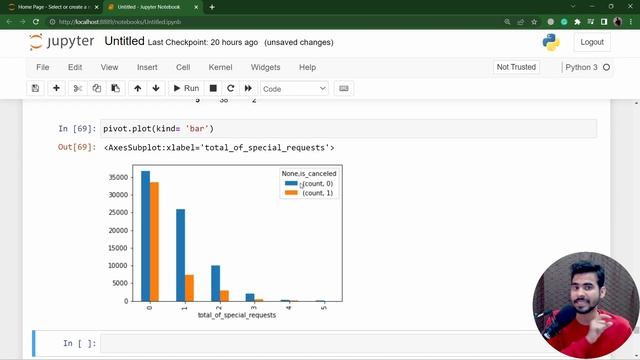Image resolution: width=640 pixels, height=360 pixels.
Task: Open the Kernel menu
Action: click(x=220, y=67)
